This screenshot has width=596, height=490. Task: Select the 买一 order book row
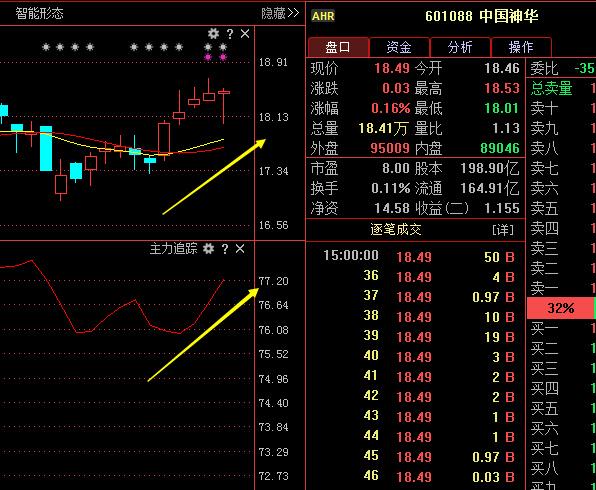pyautogui.click(x=561, y=328)
